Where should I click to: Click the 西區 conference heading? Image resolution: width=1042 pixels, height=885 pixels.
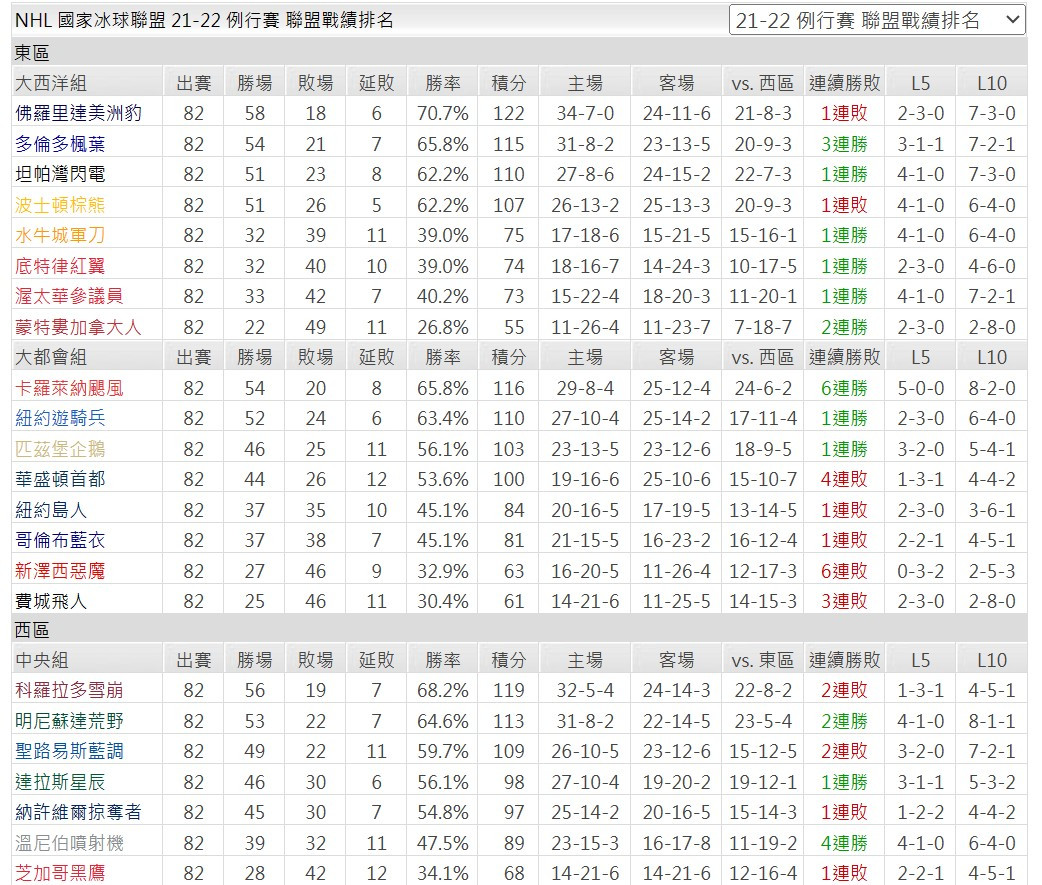pos(33,630)
